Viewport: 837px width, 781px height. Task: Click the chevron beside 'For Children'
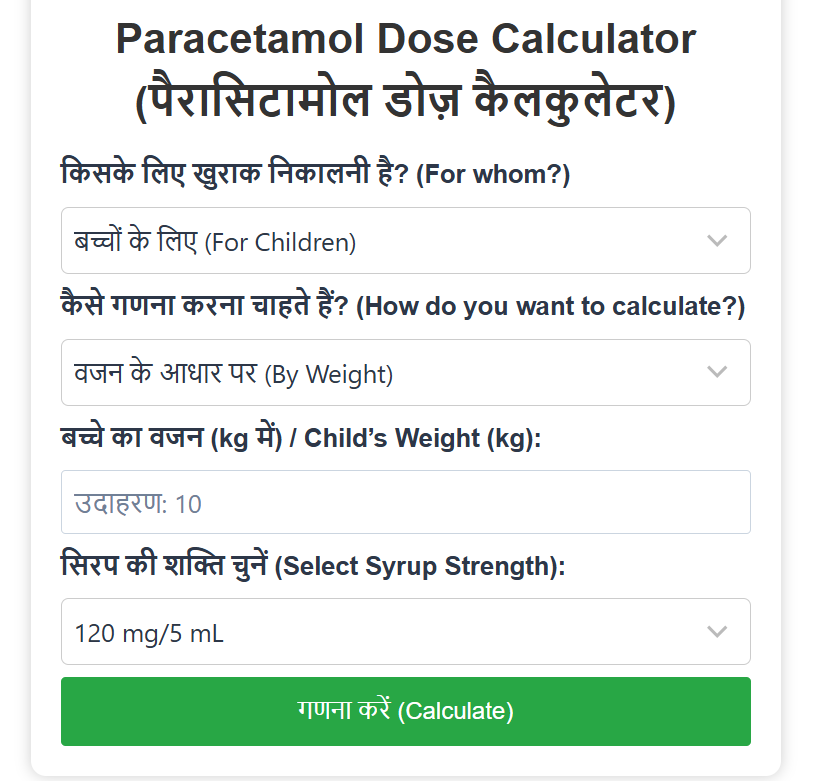coord(716,241)
